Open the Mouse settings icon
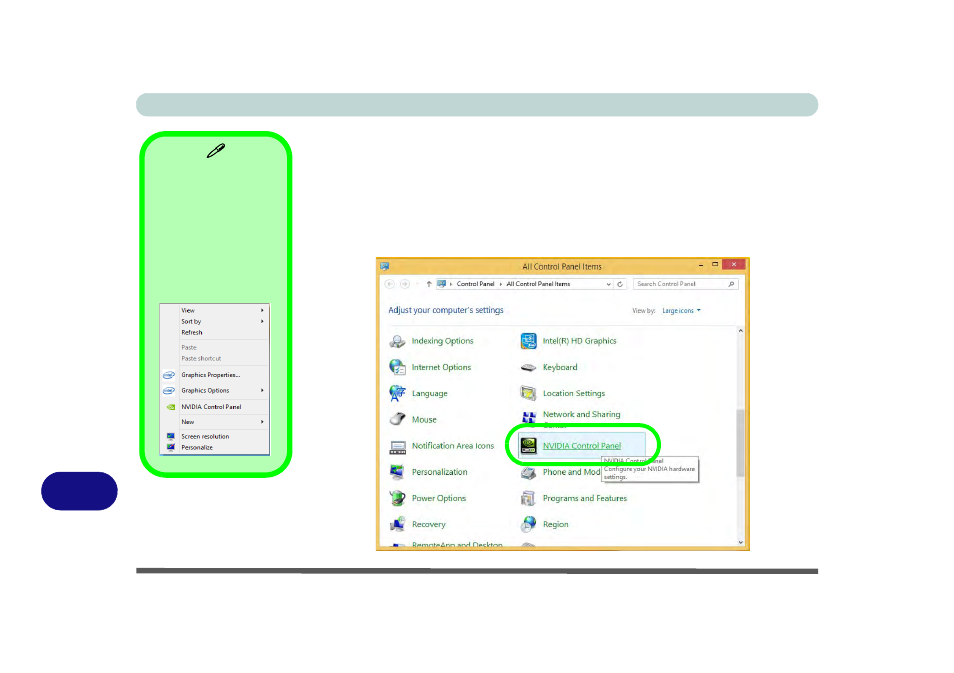This screenshot has height=673, width=954. 397,419
